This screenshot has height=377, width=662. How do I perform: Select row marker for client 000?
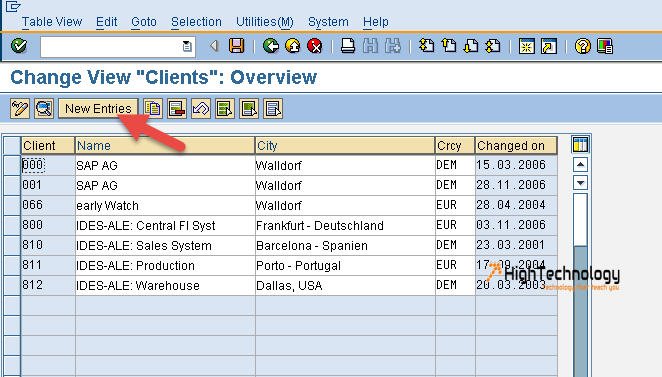(x=12, y=165)
